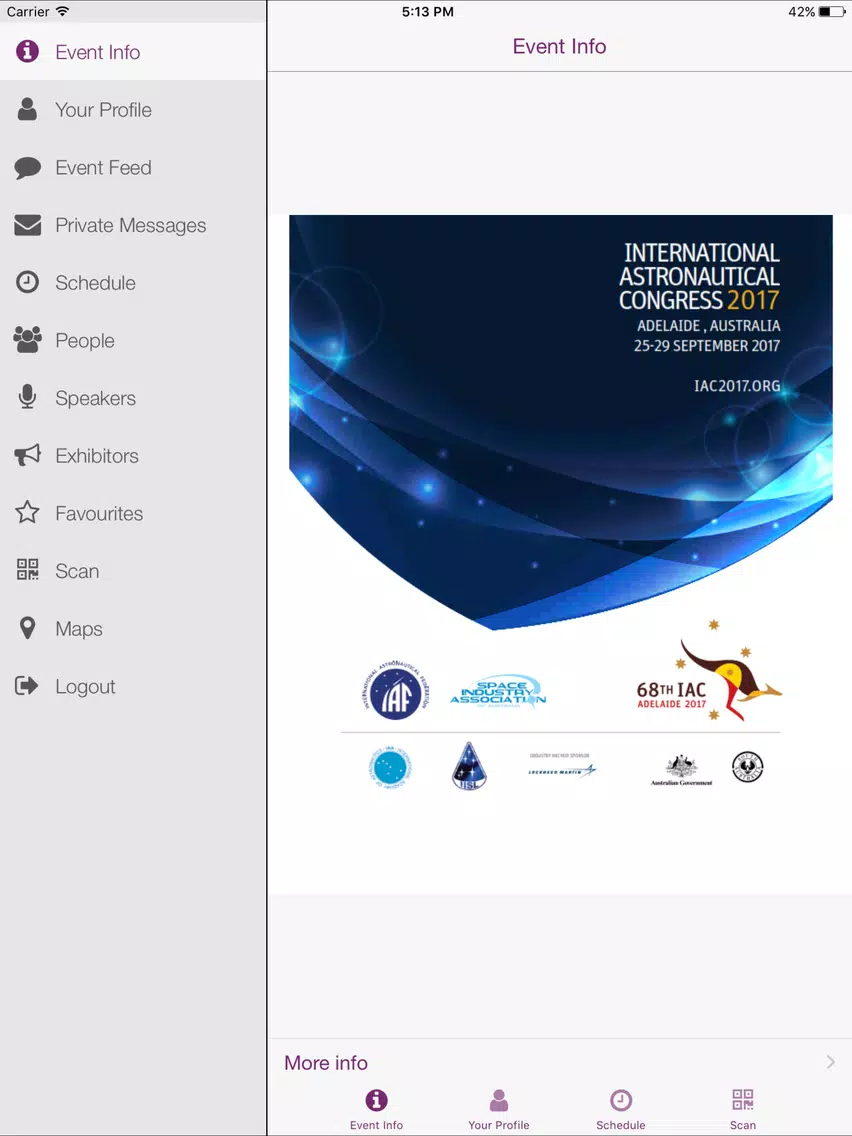The width and height of the screenshot is (852, 1136).
Task: Tap the People group icon
Action: click(x=28, y=341)
